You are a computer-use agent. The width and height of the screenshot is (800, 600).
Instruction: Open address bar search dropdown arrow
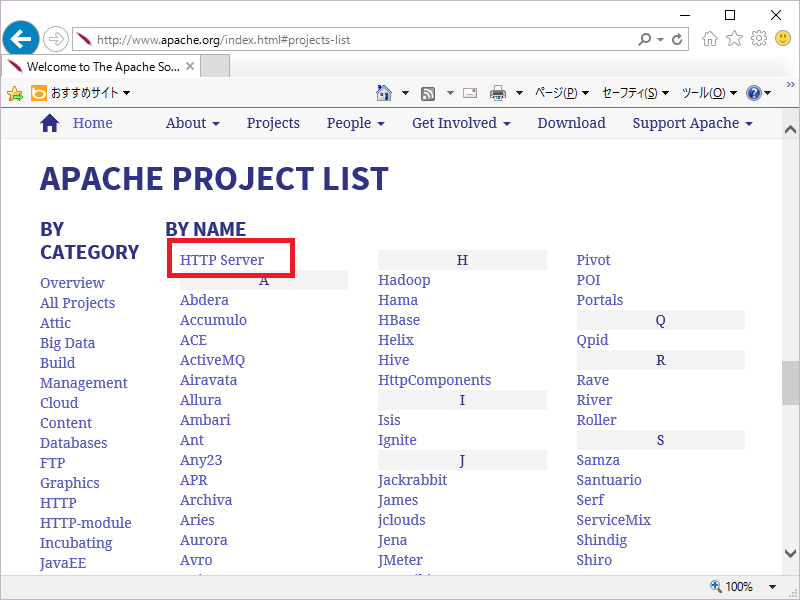coord(661,40)
